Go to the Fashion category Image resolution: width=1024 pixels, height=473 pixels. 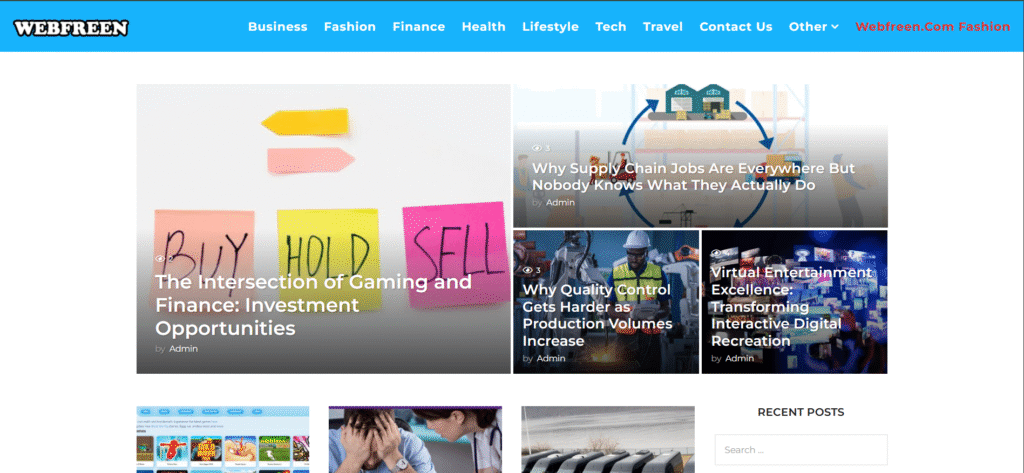349,27
